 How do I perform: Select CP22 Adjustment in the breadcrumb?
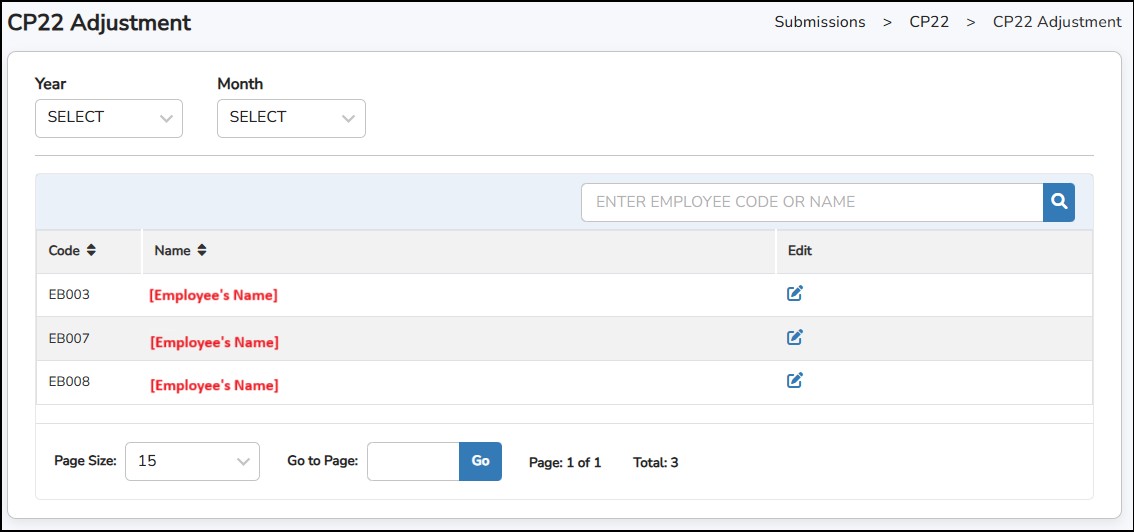click(1056, 22)
